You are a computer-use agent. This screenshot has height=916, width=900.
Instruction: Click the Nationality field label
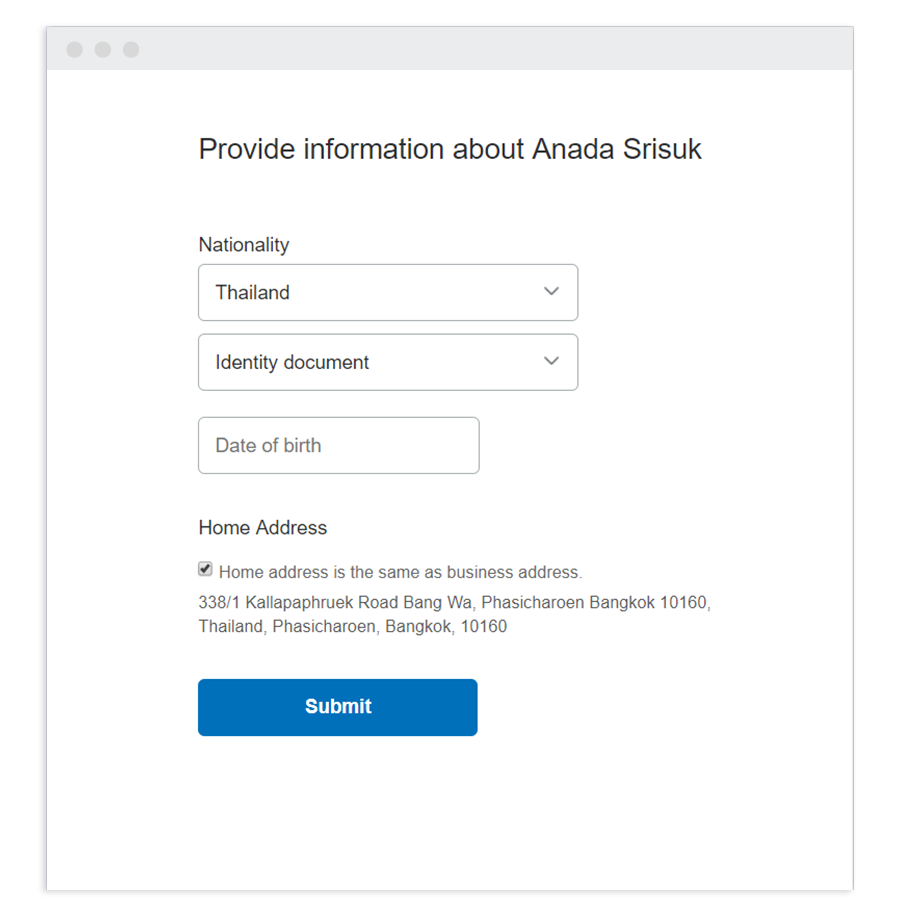point(244,245)
